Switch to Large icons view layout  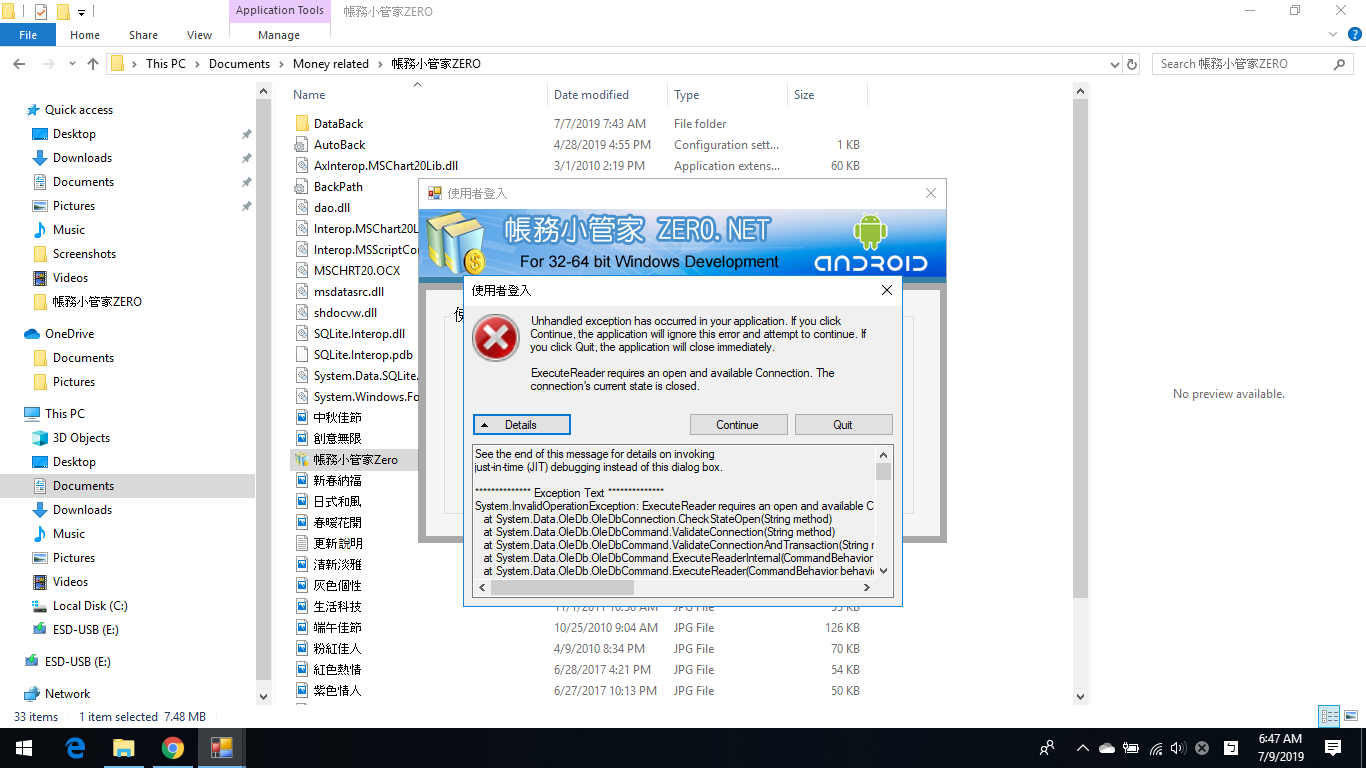click(1349, 716)
